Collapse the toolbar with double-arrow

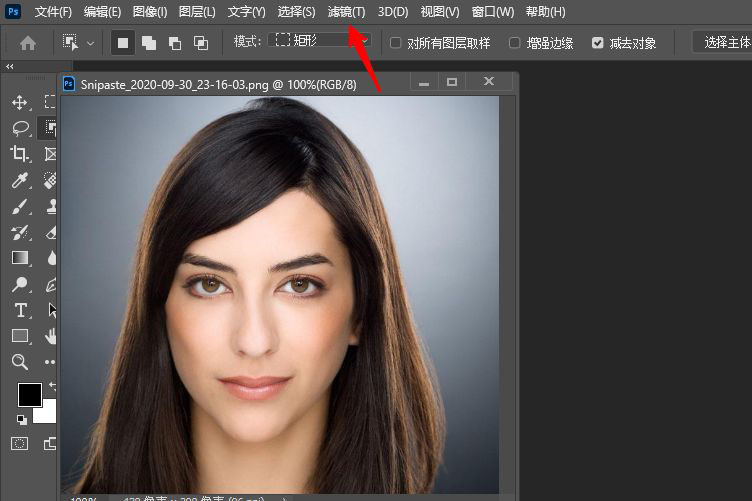10,67
